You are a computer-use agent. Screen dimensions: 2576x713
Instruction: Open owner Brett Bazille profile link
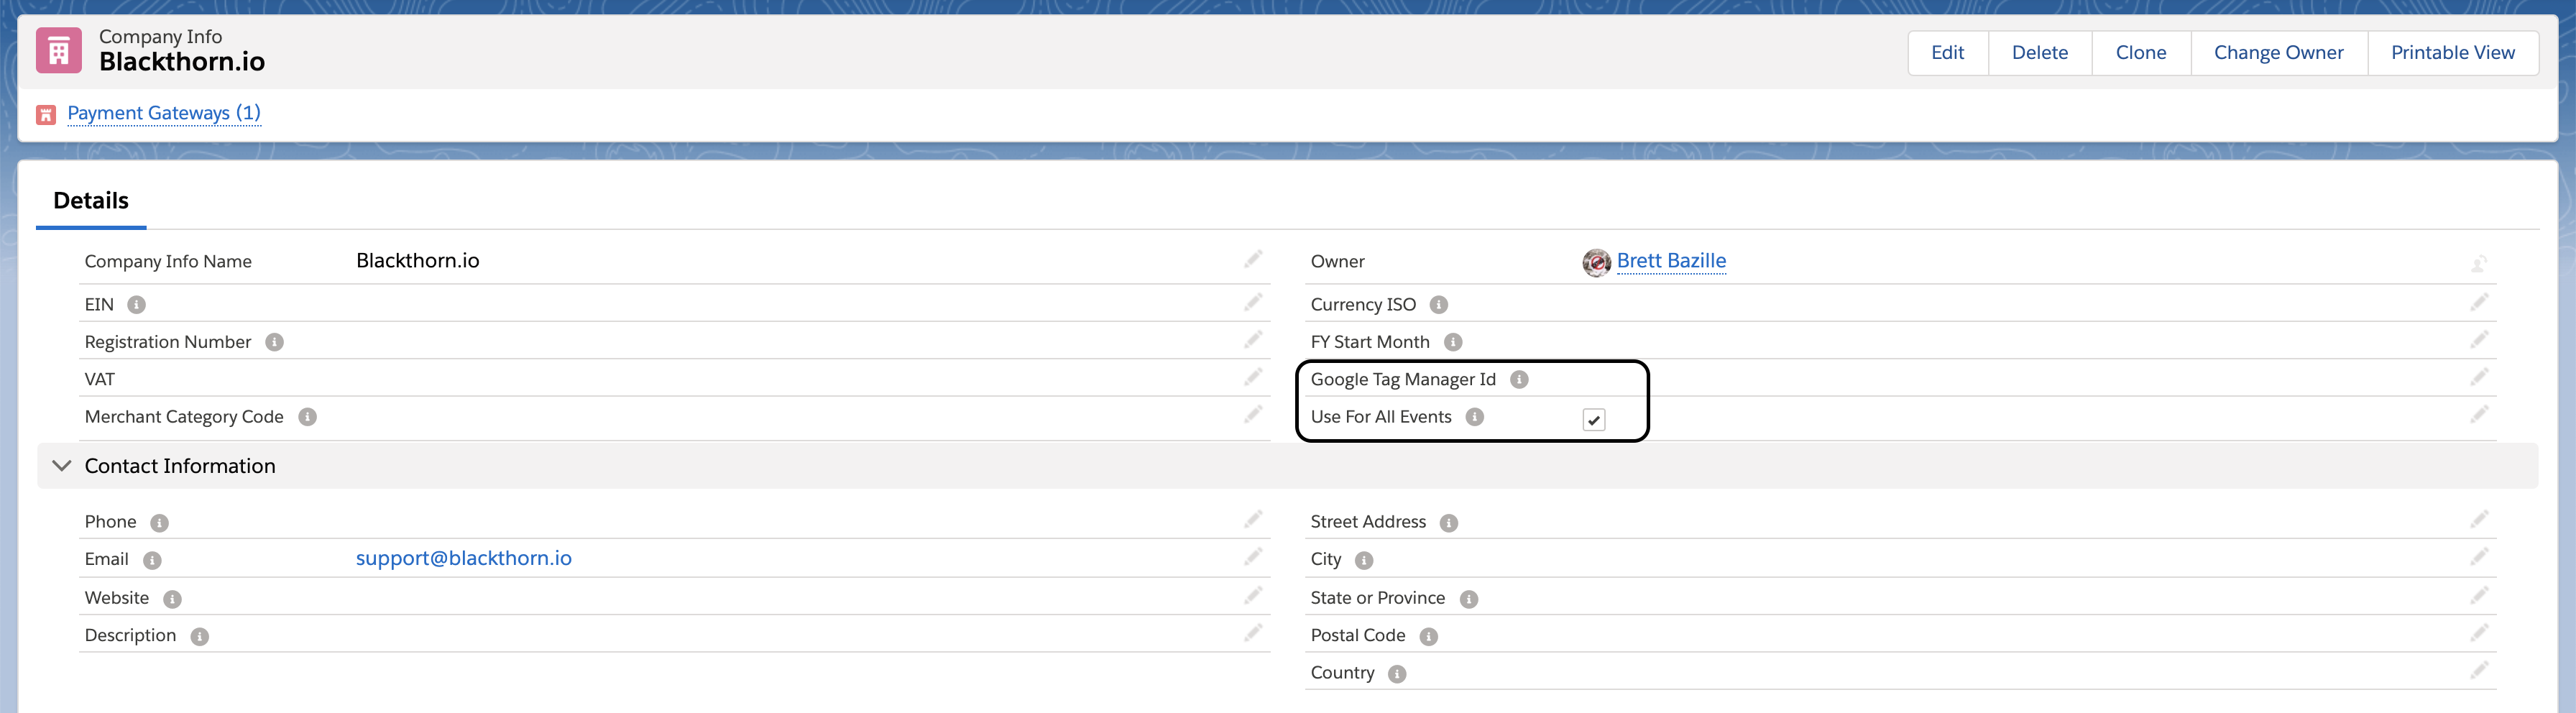[x=1671, y=261]
